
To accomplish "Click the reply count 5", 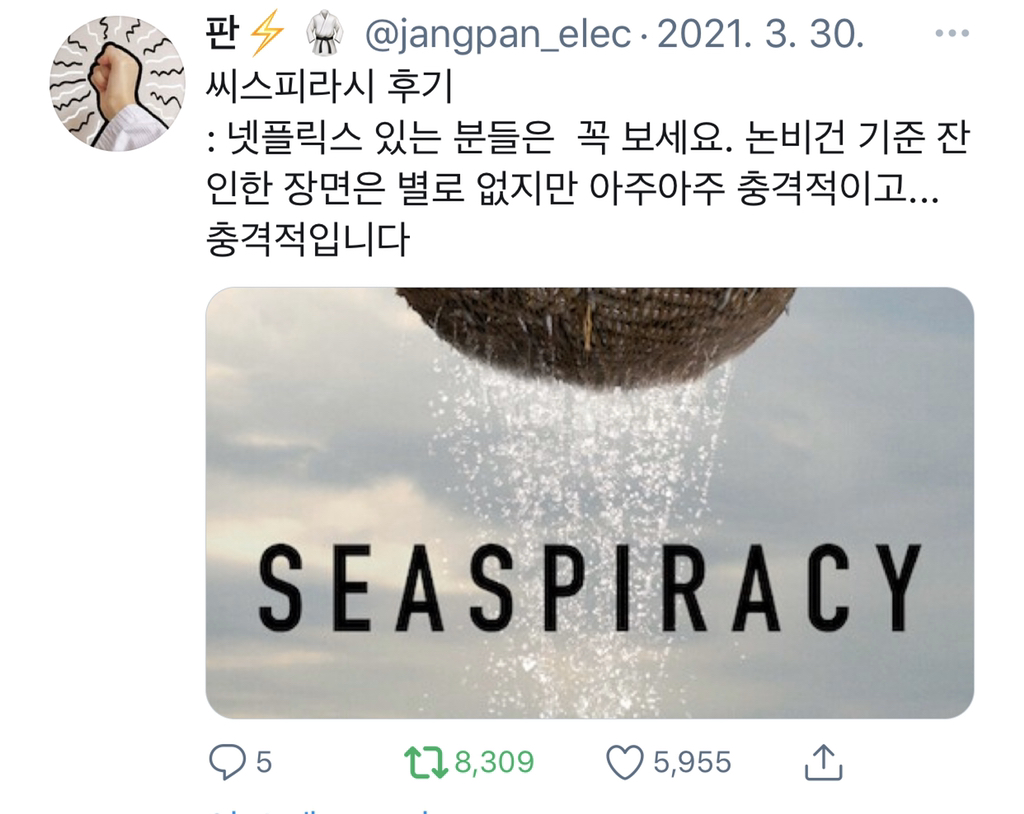I will coord(264,762).
